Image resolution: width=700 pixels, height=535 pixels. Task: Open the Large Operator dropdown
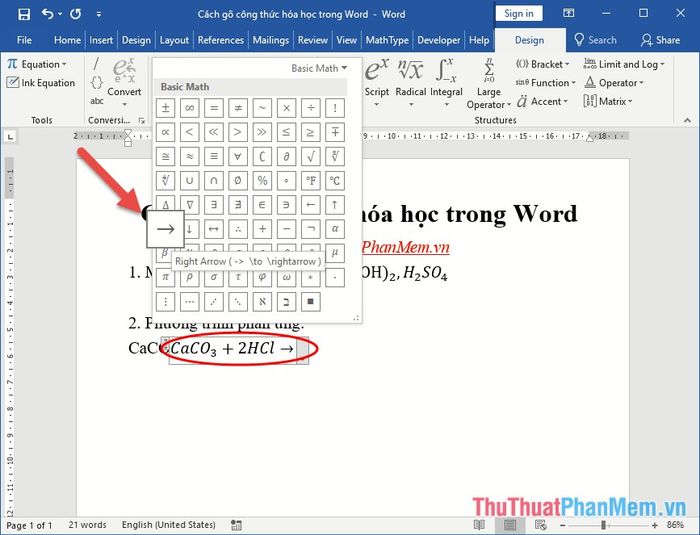point(489,84)
